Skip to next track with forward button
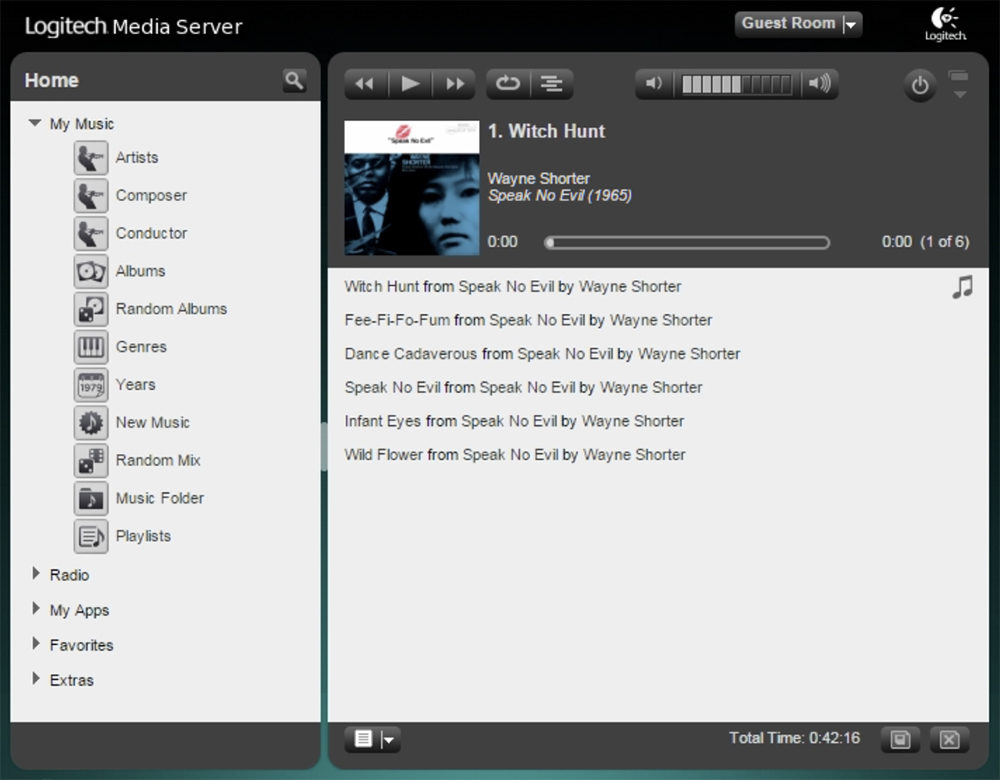The image size is (1000, 780). [454, 84]
